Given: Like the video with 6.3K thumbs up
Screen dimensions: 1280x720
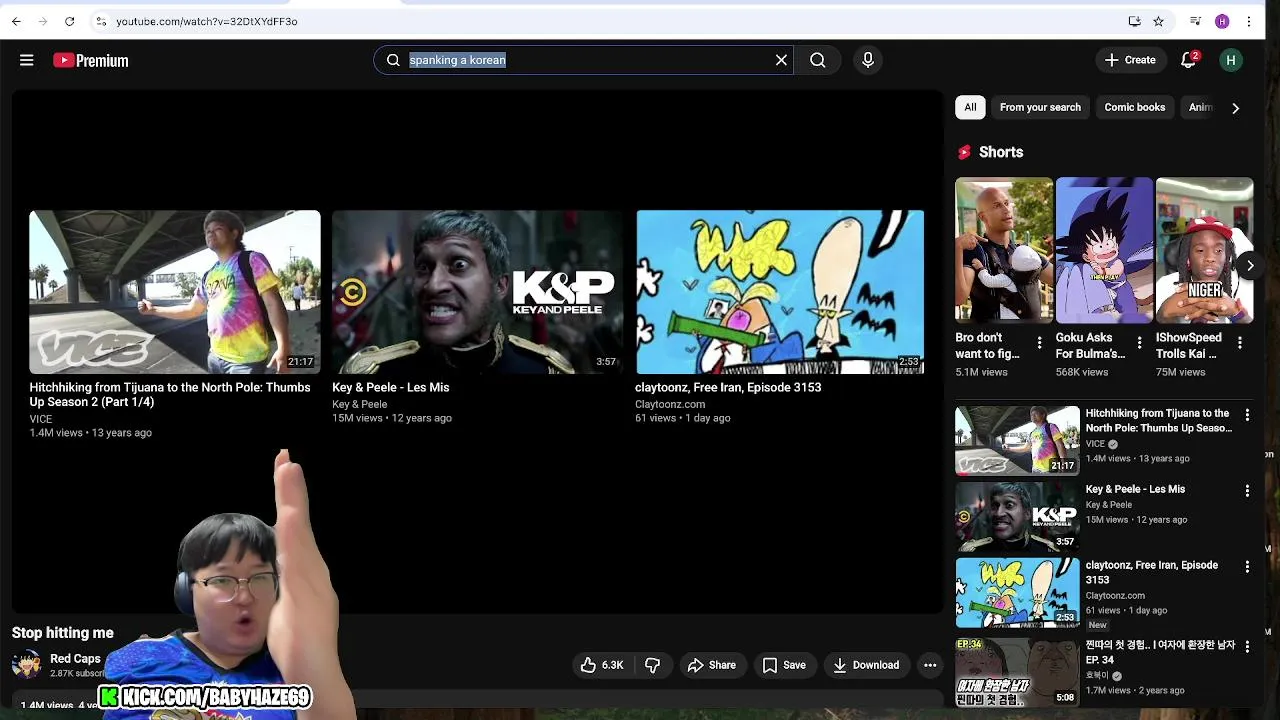Looking at the screenshot, I should pos(602,665).
